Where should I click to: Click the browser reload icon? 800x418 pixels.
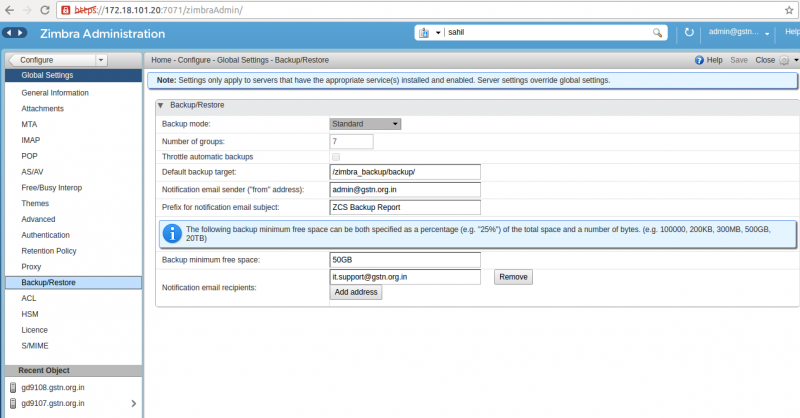44,10
